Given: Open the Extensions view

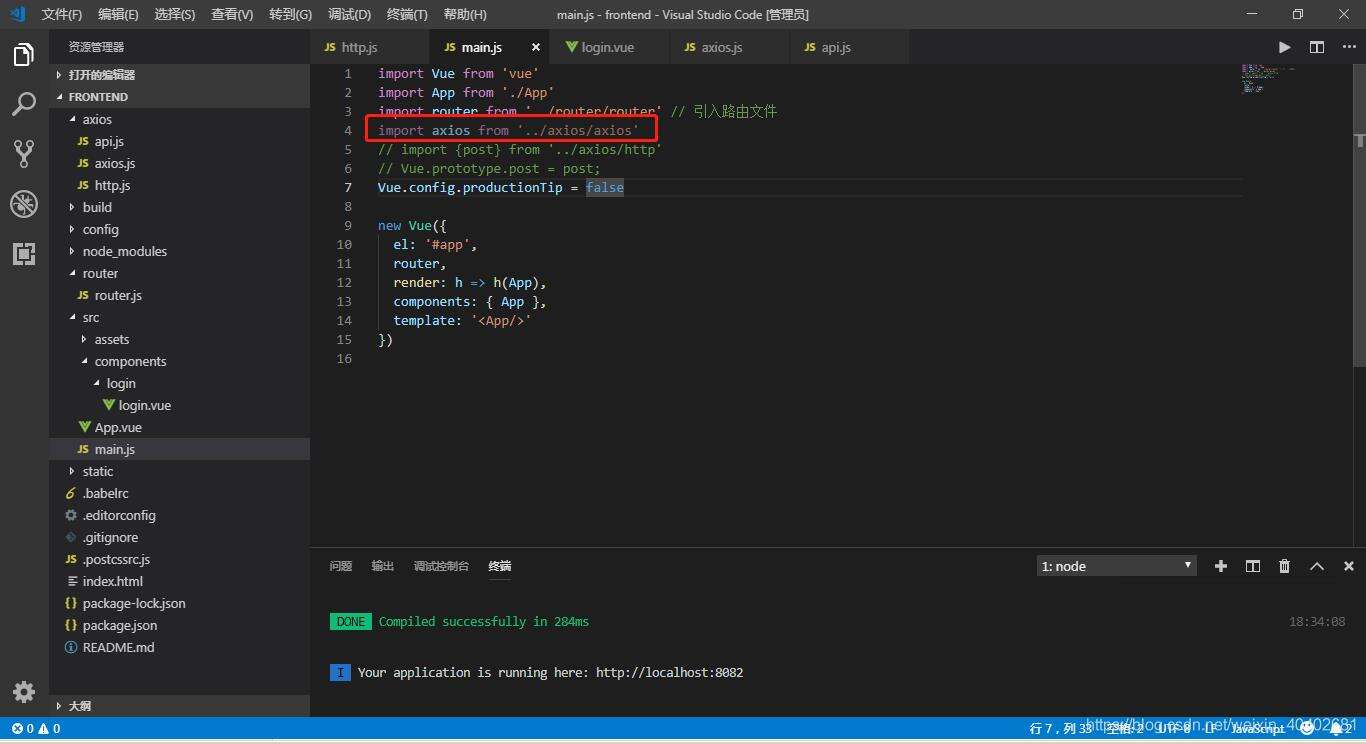Looking at the screenshot, I should tap(24, 254).
